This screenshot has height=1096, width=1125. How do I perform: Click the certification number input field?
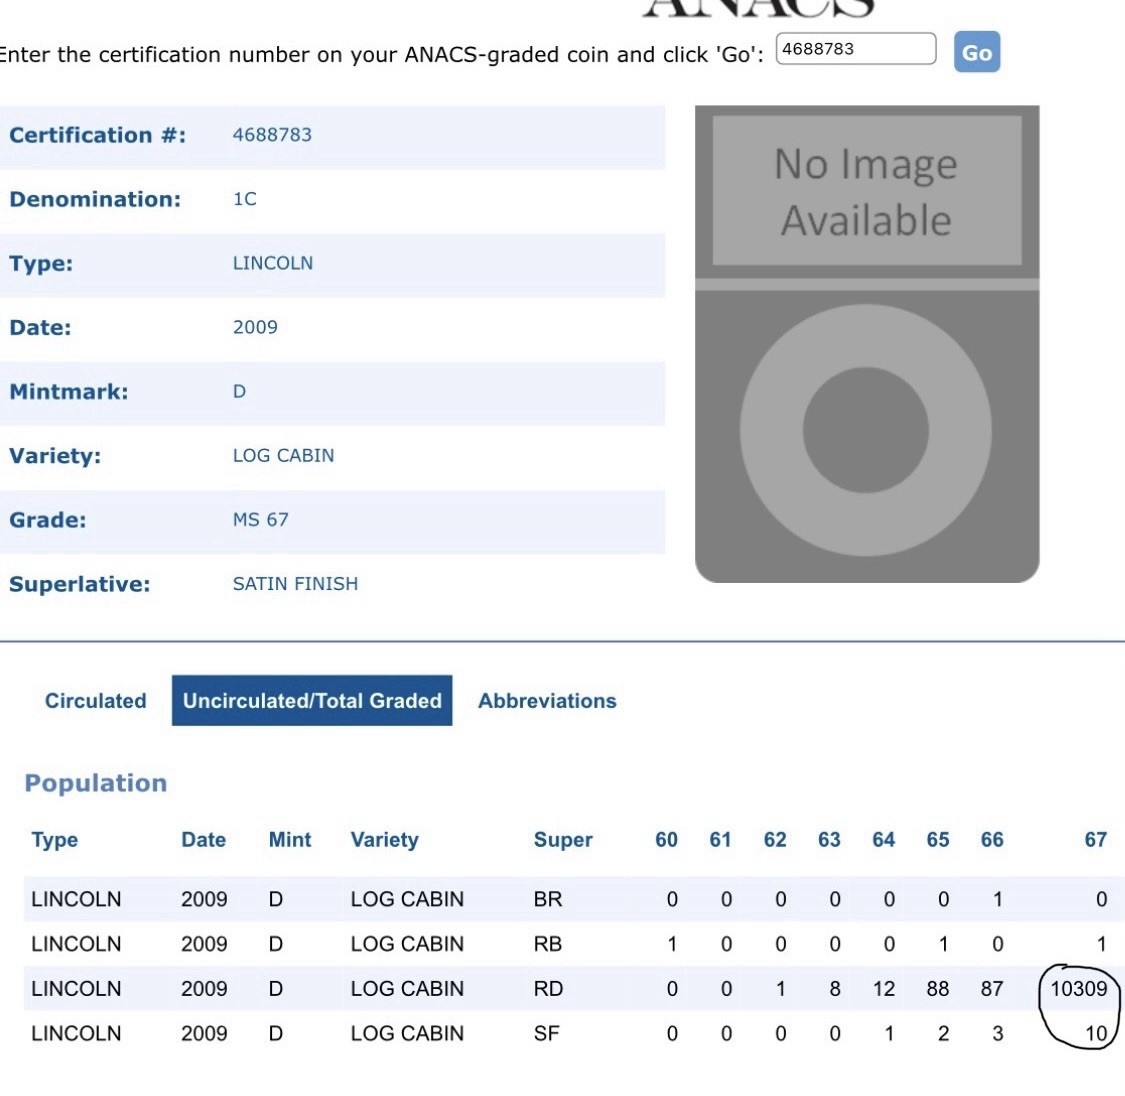(x=855, y=49)
